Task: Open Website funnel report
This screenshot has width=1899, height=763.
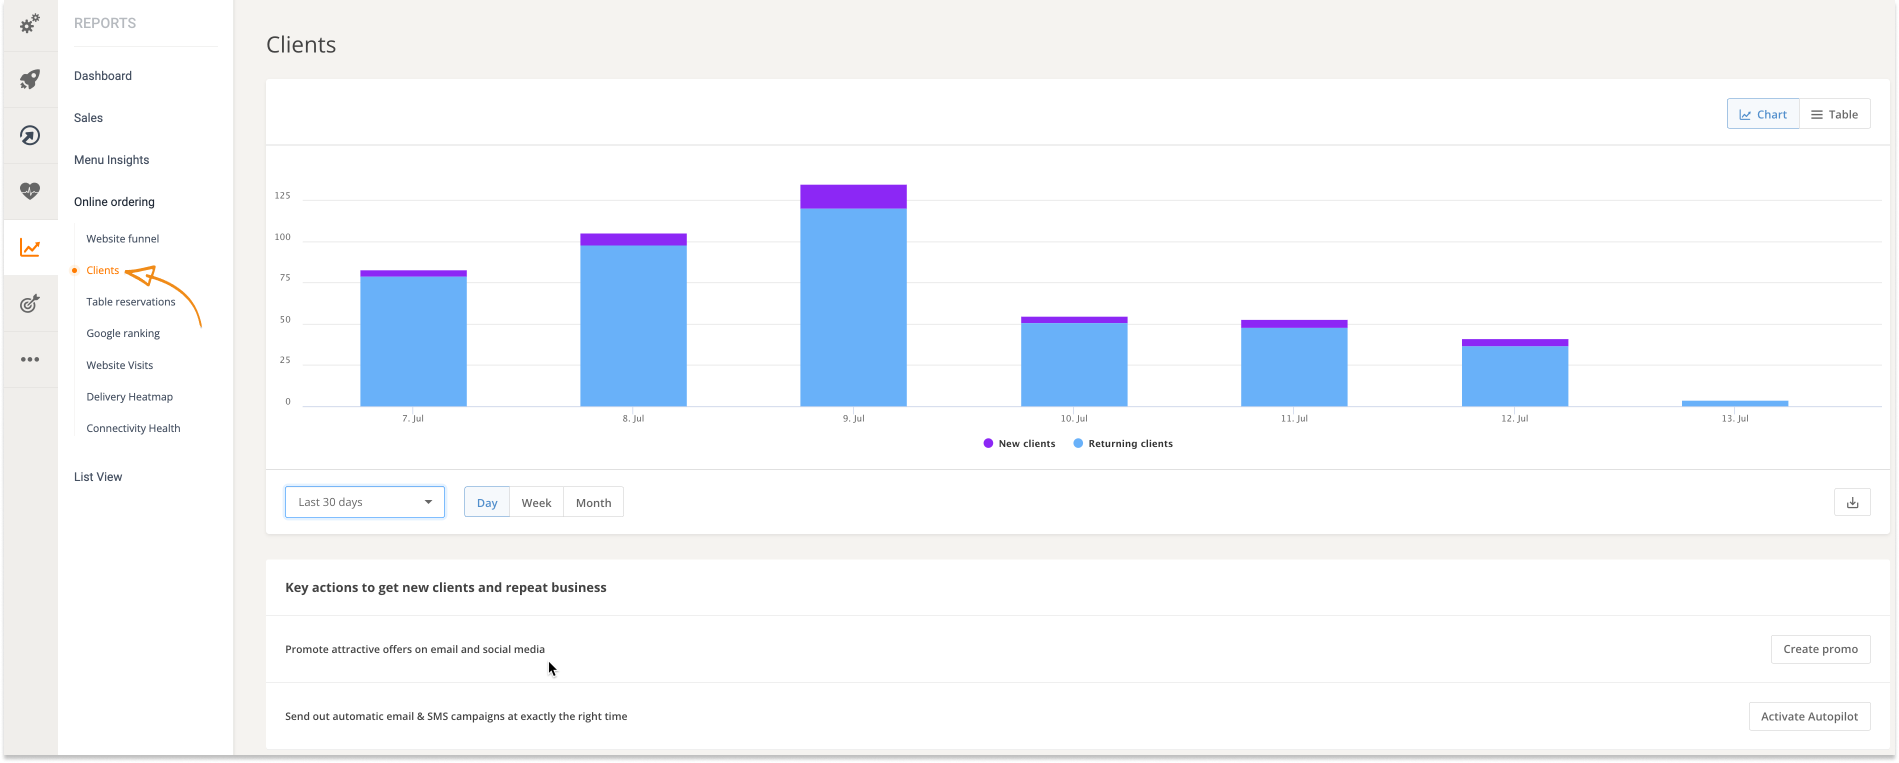Action: pos(123,239)
